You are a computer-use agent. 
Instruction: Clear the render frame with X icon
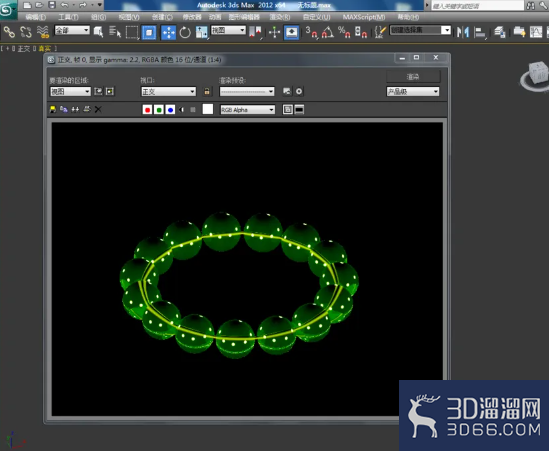[x=98, y=110]
